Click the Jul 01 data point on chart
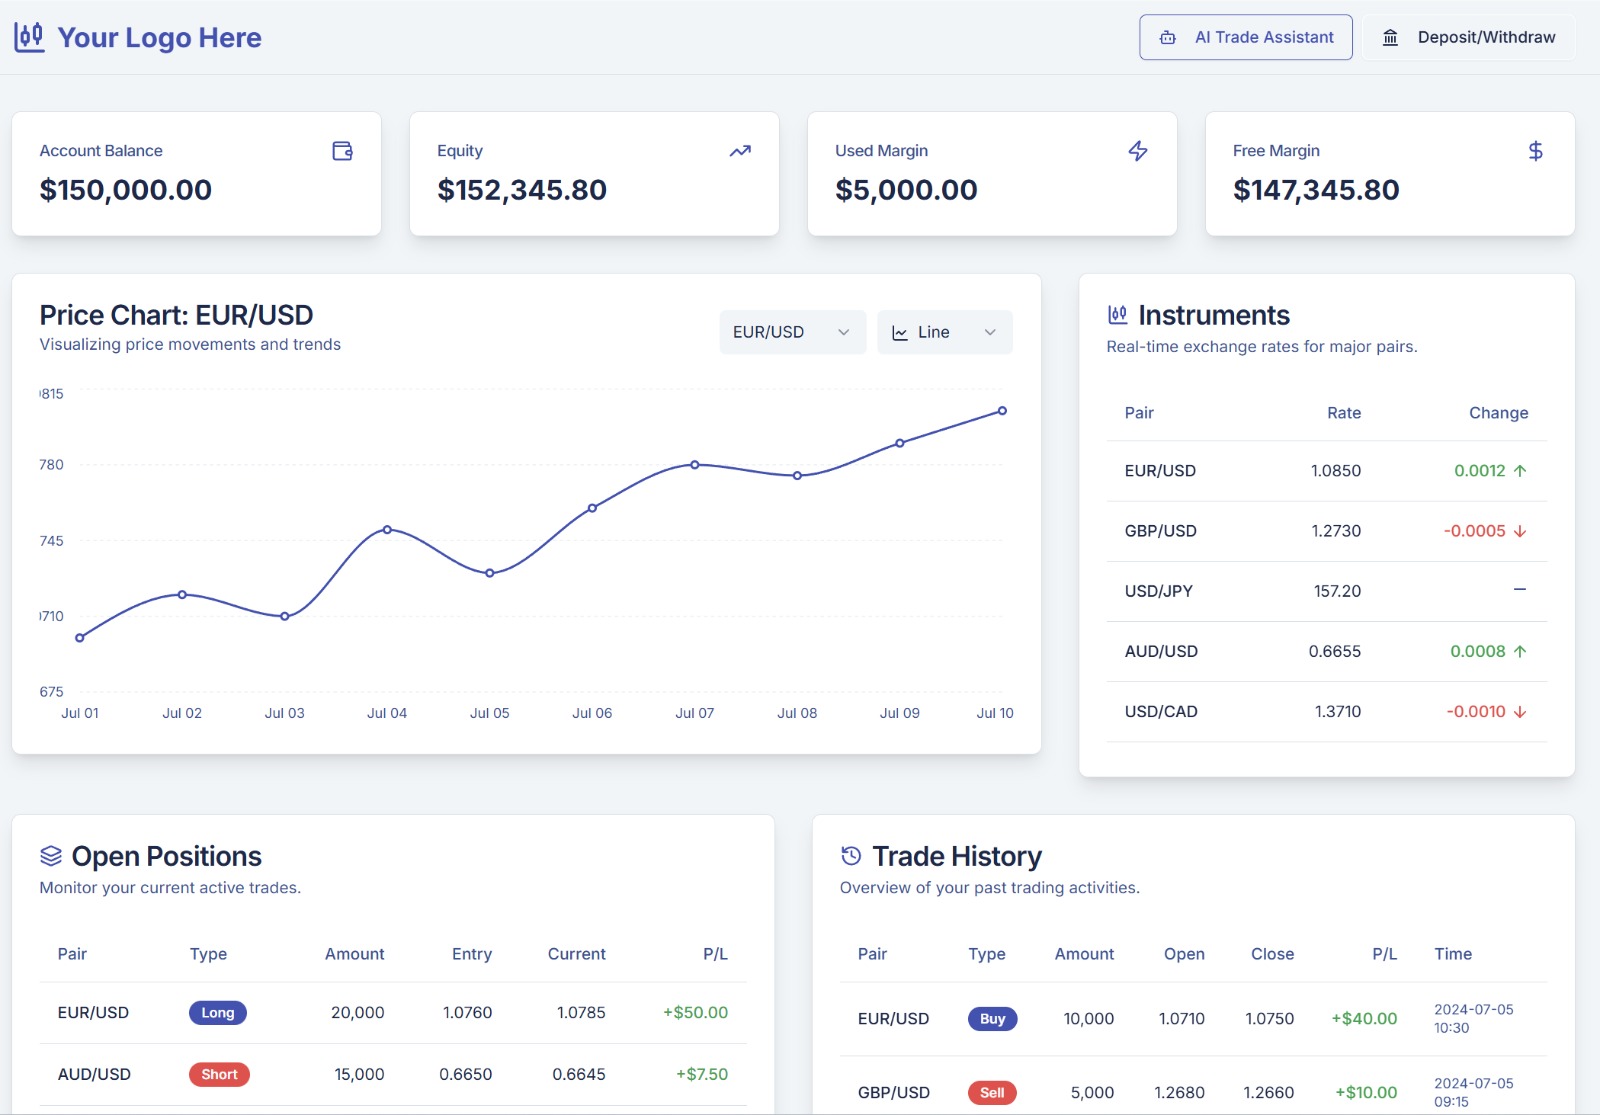1600x1115 pixels. tap(80, 638)
